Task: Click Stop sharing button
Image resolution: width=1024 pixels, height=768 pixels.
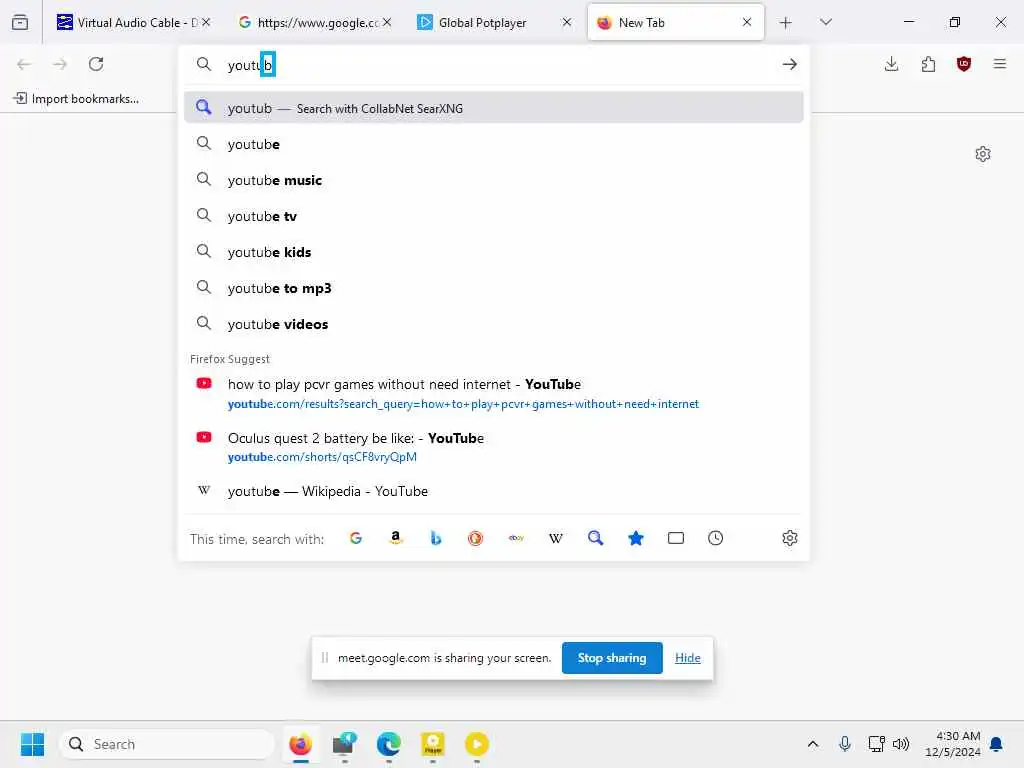Action: [612, 658]
